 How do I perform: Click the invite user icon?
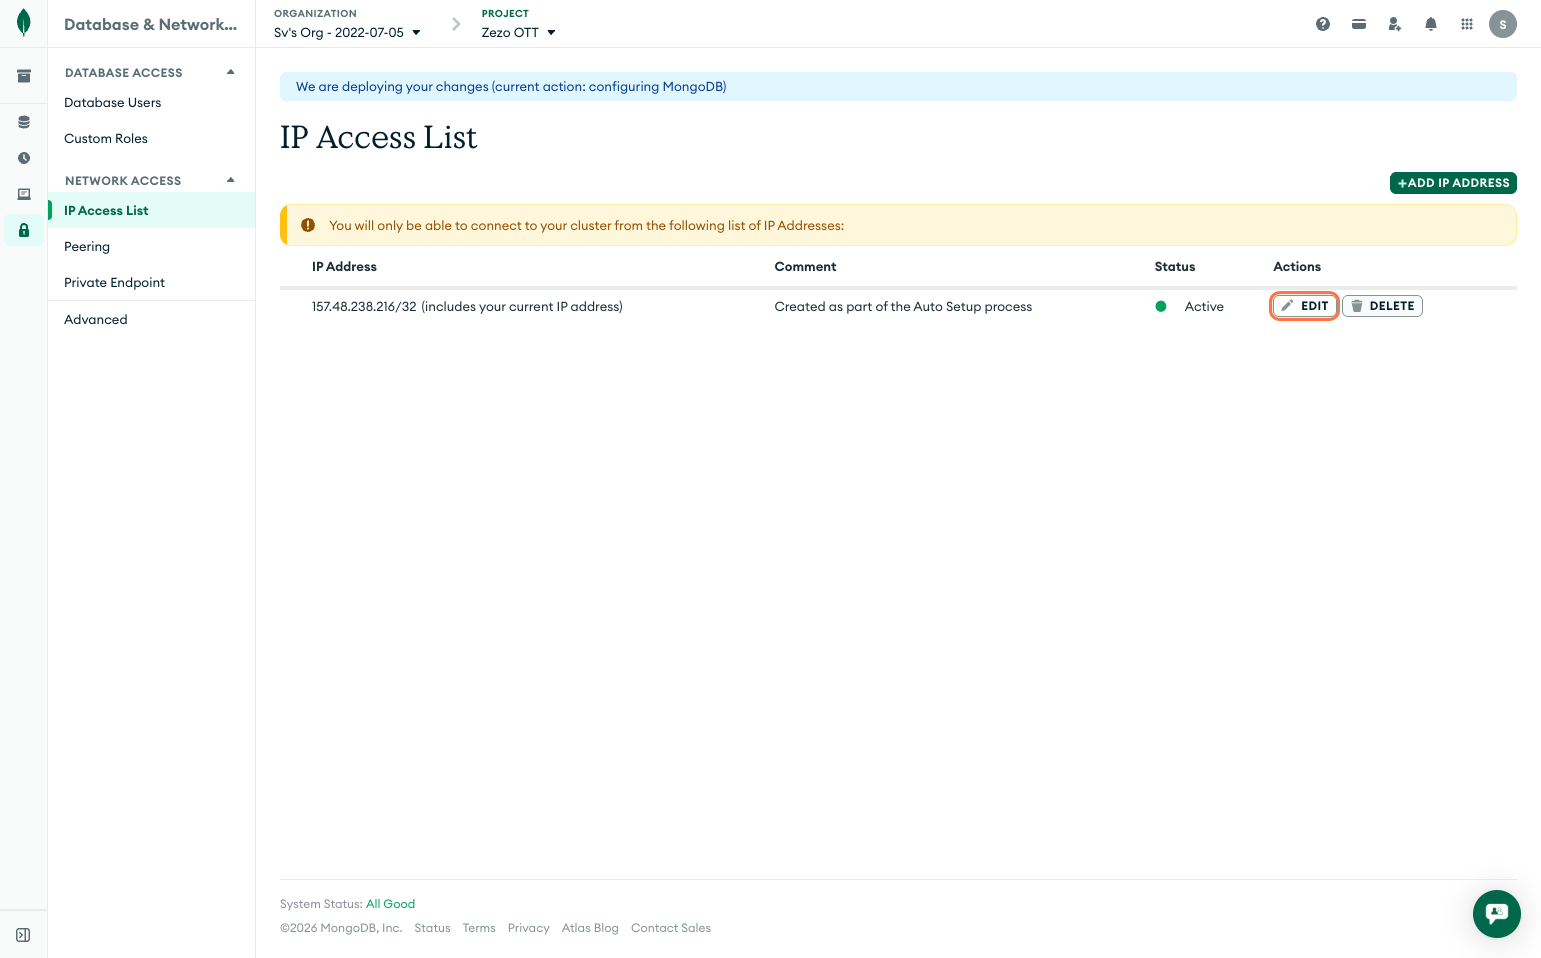tap(1395, 24)
